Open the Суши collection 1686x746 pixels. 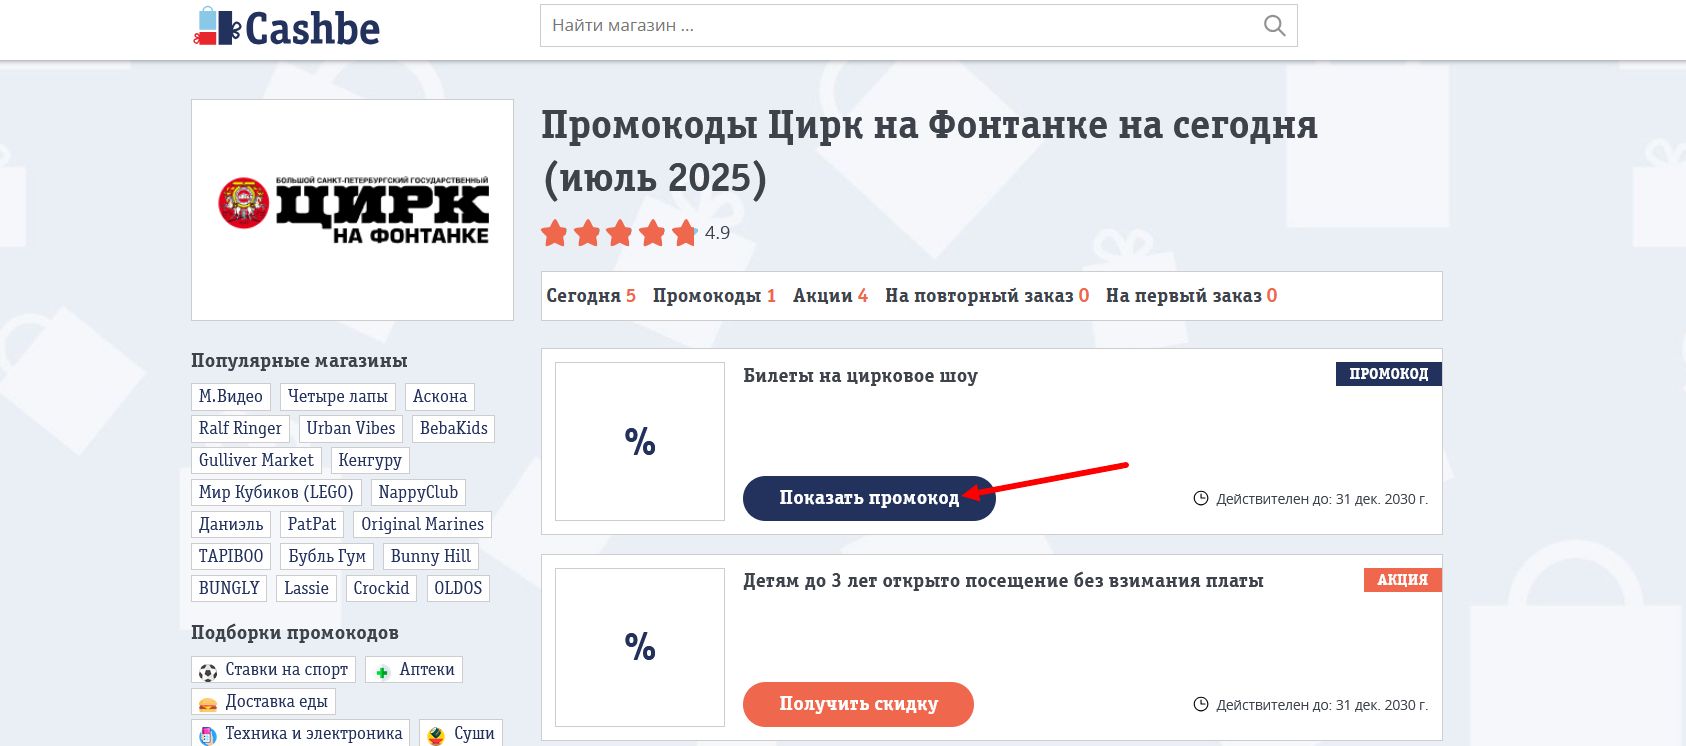[x=461, y=734]
